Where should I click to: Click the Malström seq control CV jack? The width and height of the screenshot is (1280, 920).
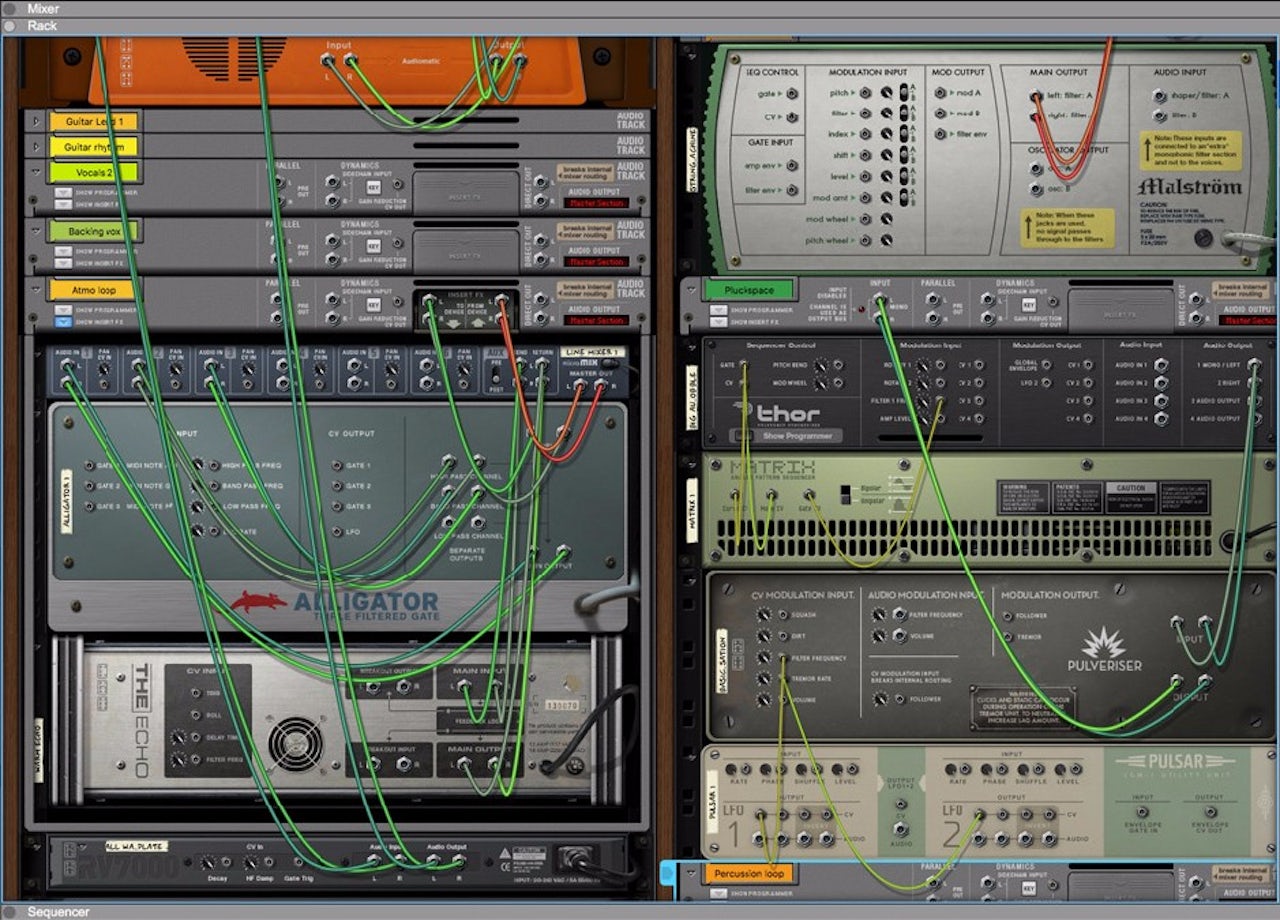792,118
